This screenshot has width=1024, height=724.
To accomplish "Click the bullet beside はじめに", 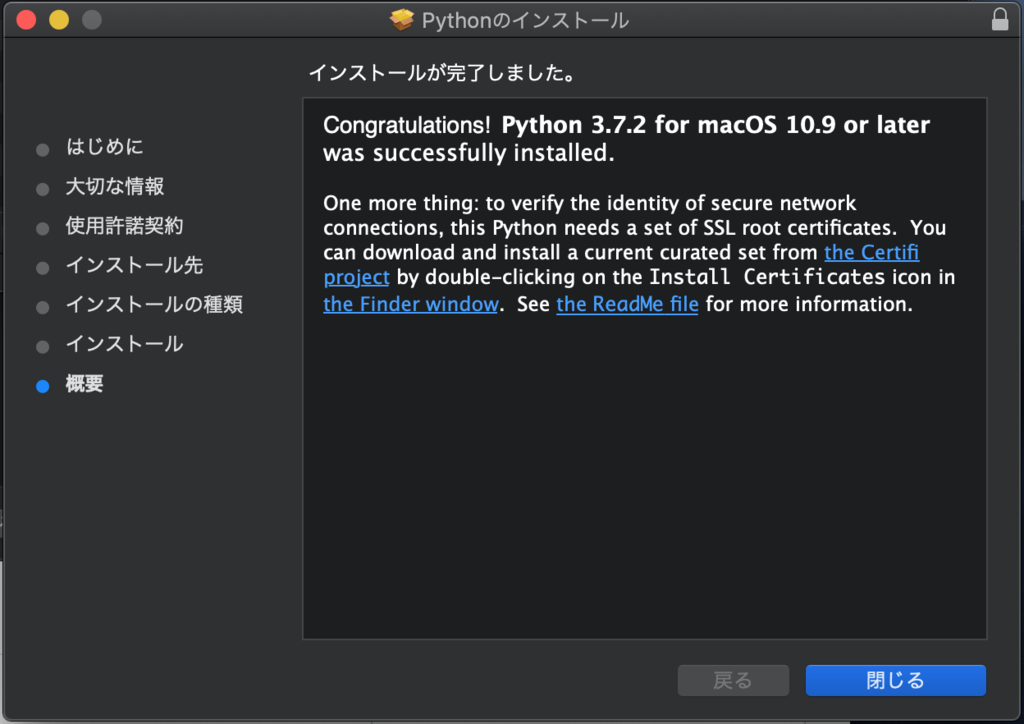I will click(41, 149).
